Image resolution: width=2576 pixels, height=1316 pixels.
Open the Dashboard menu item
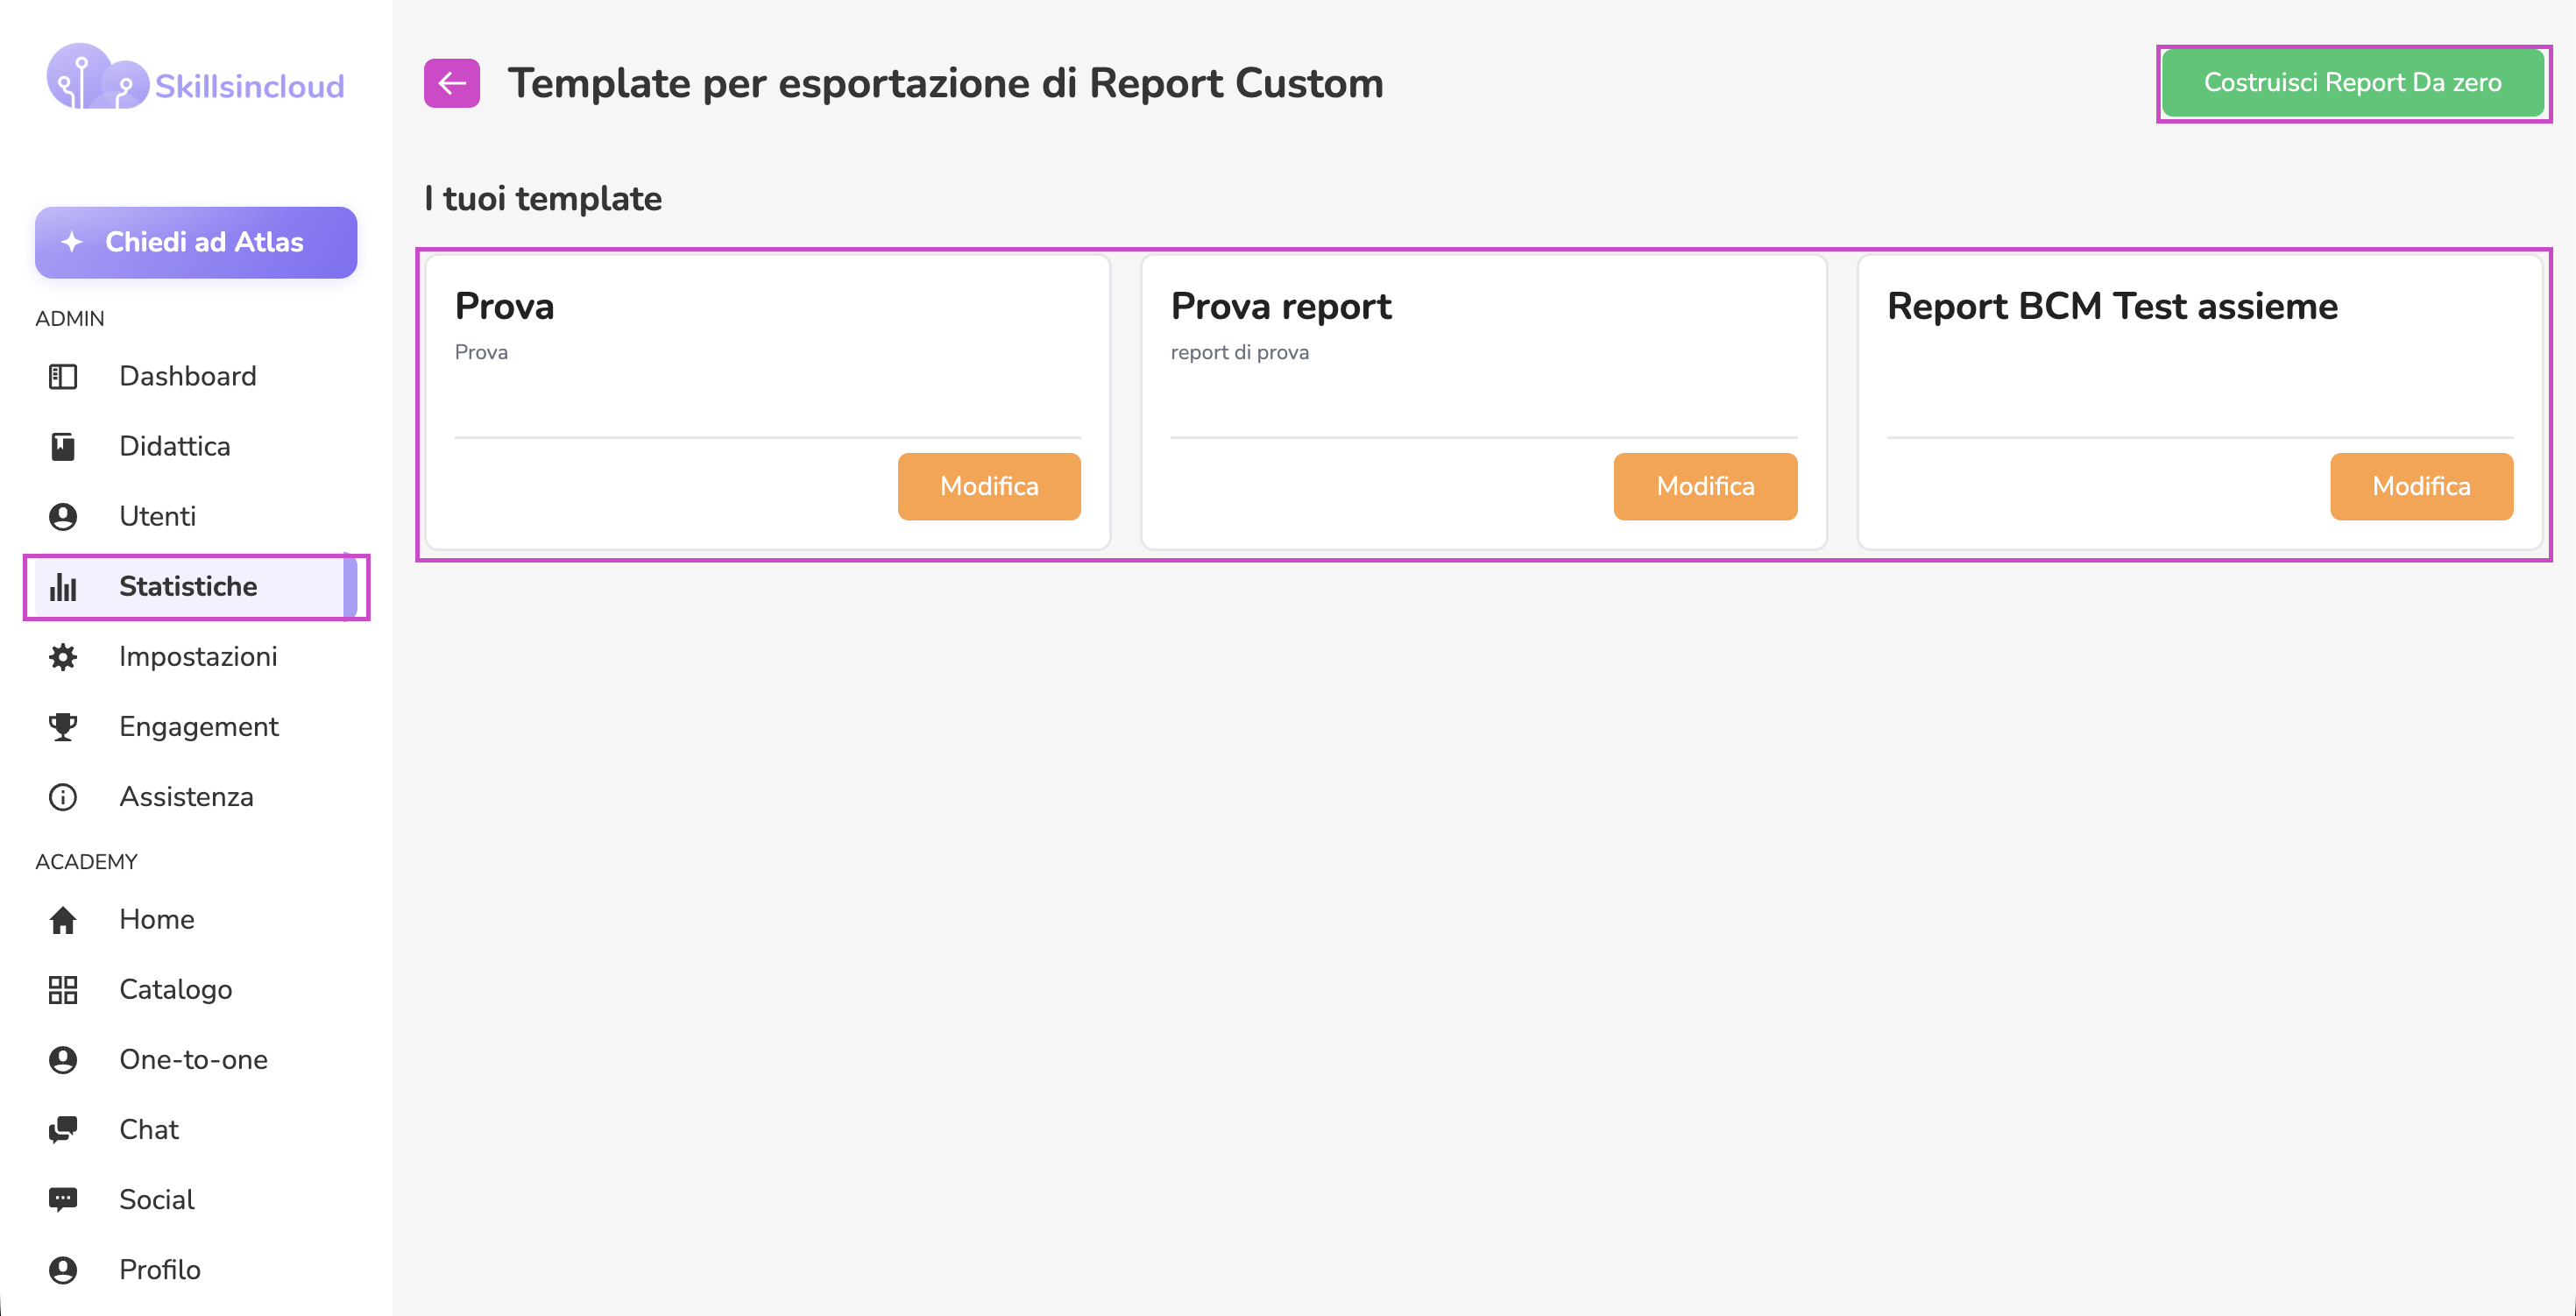click(x=196, y=376)
